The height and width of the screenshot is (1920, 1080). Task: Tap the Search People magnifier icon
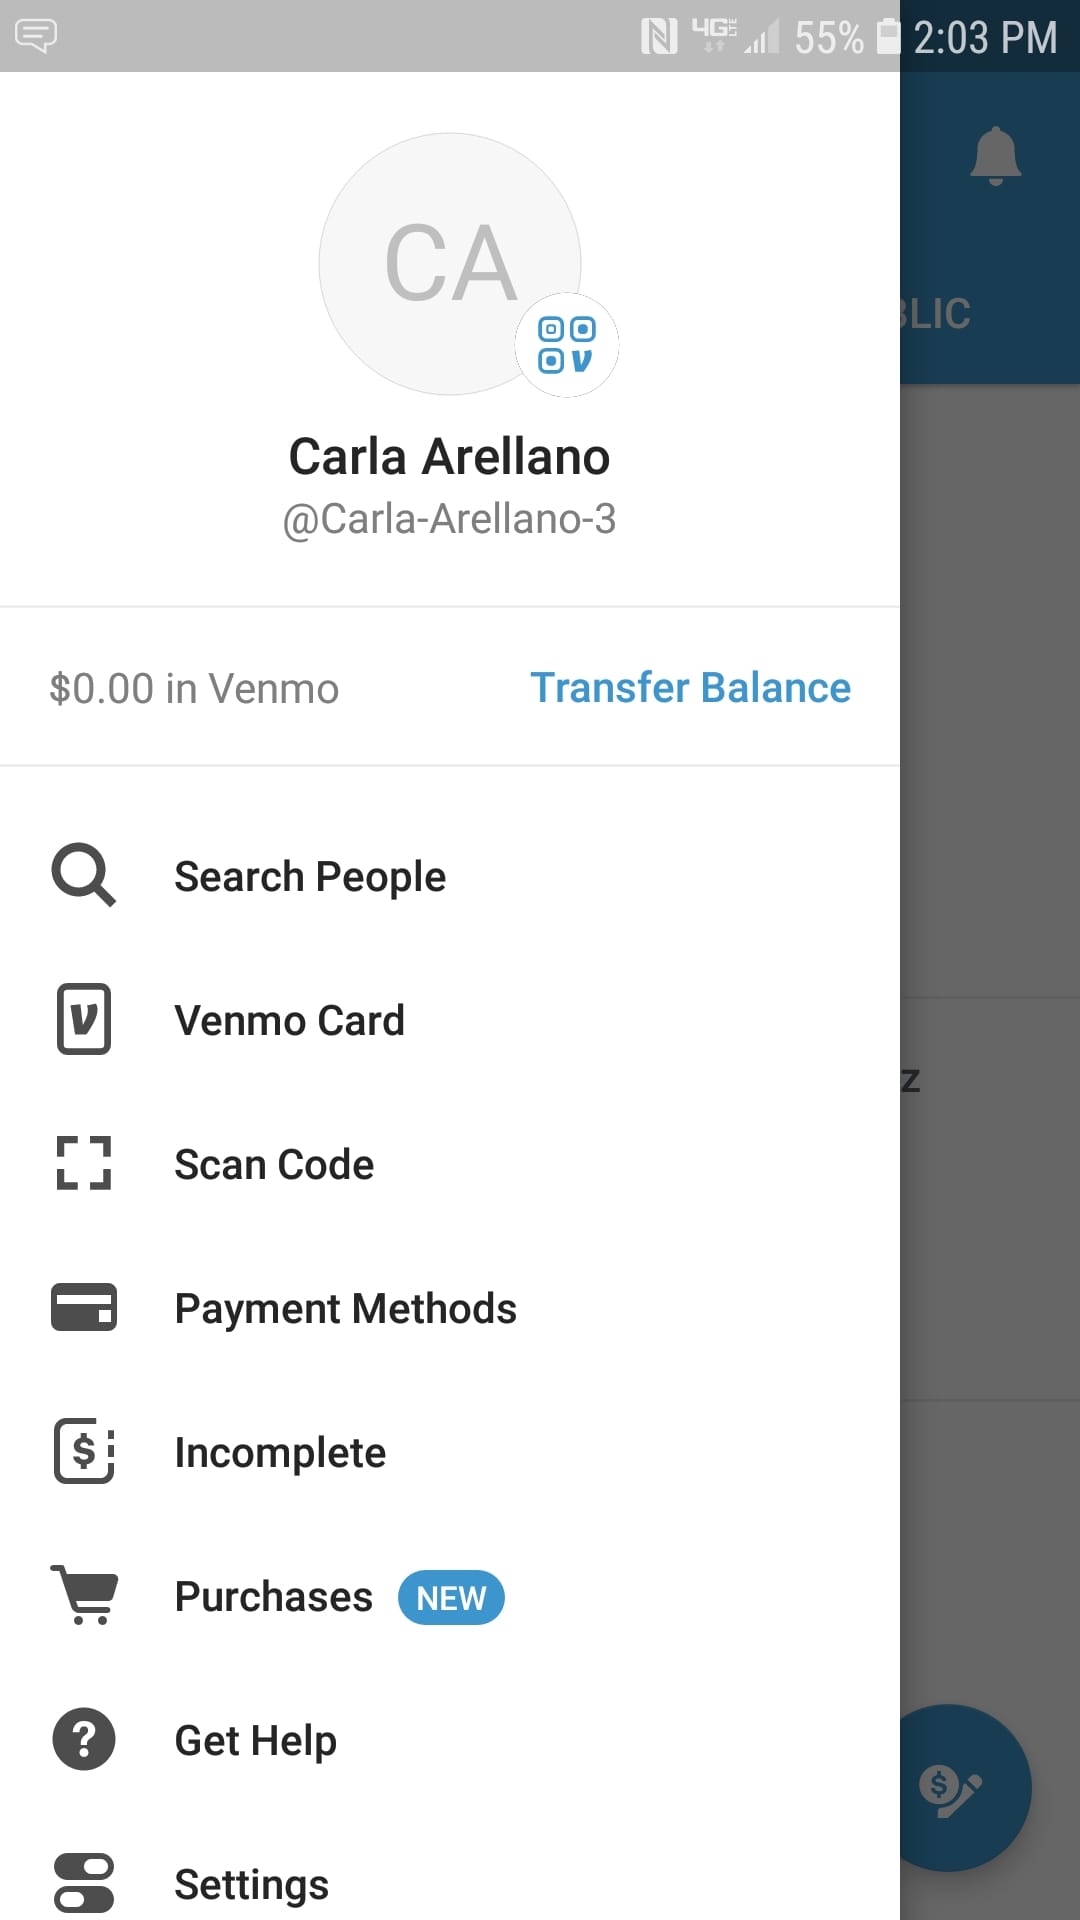(84, 876)
